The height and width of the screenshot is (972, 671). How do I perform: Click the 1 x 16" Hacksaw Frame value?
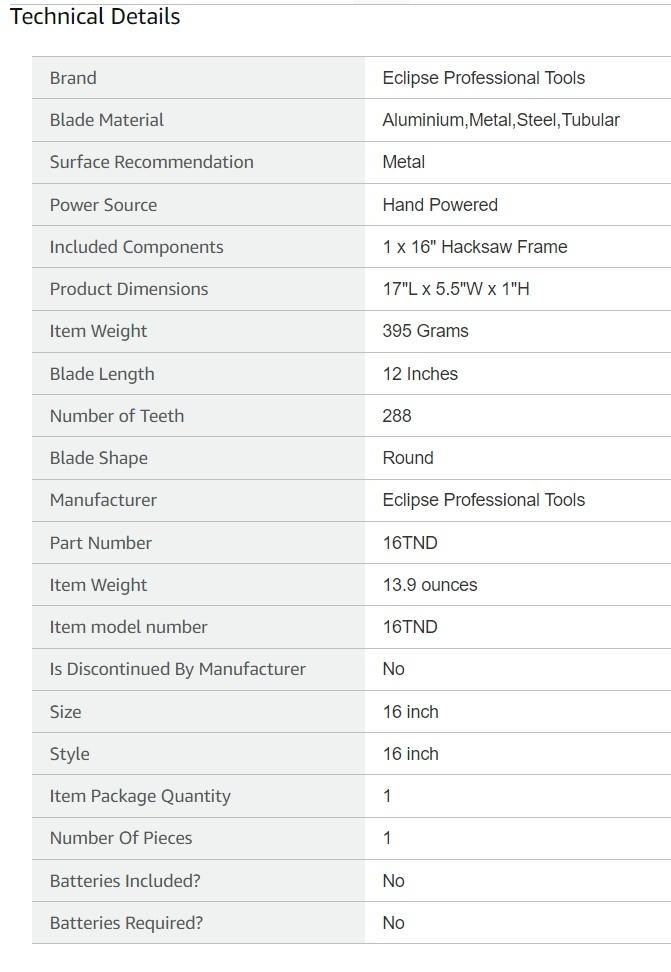(x=474, y=247)
